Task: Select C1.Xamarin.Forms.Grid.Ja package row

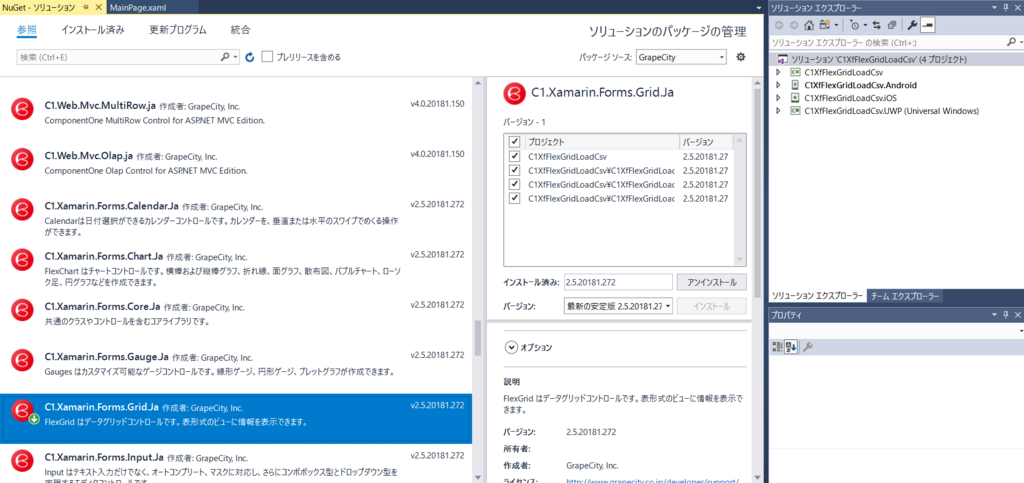Action: [236, 418]
